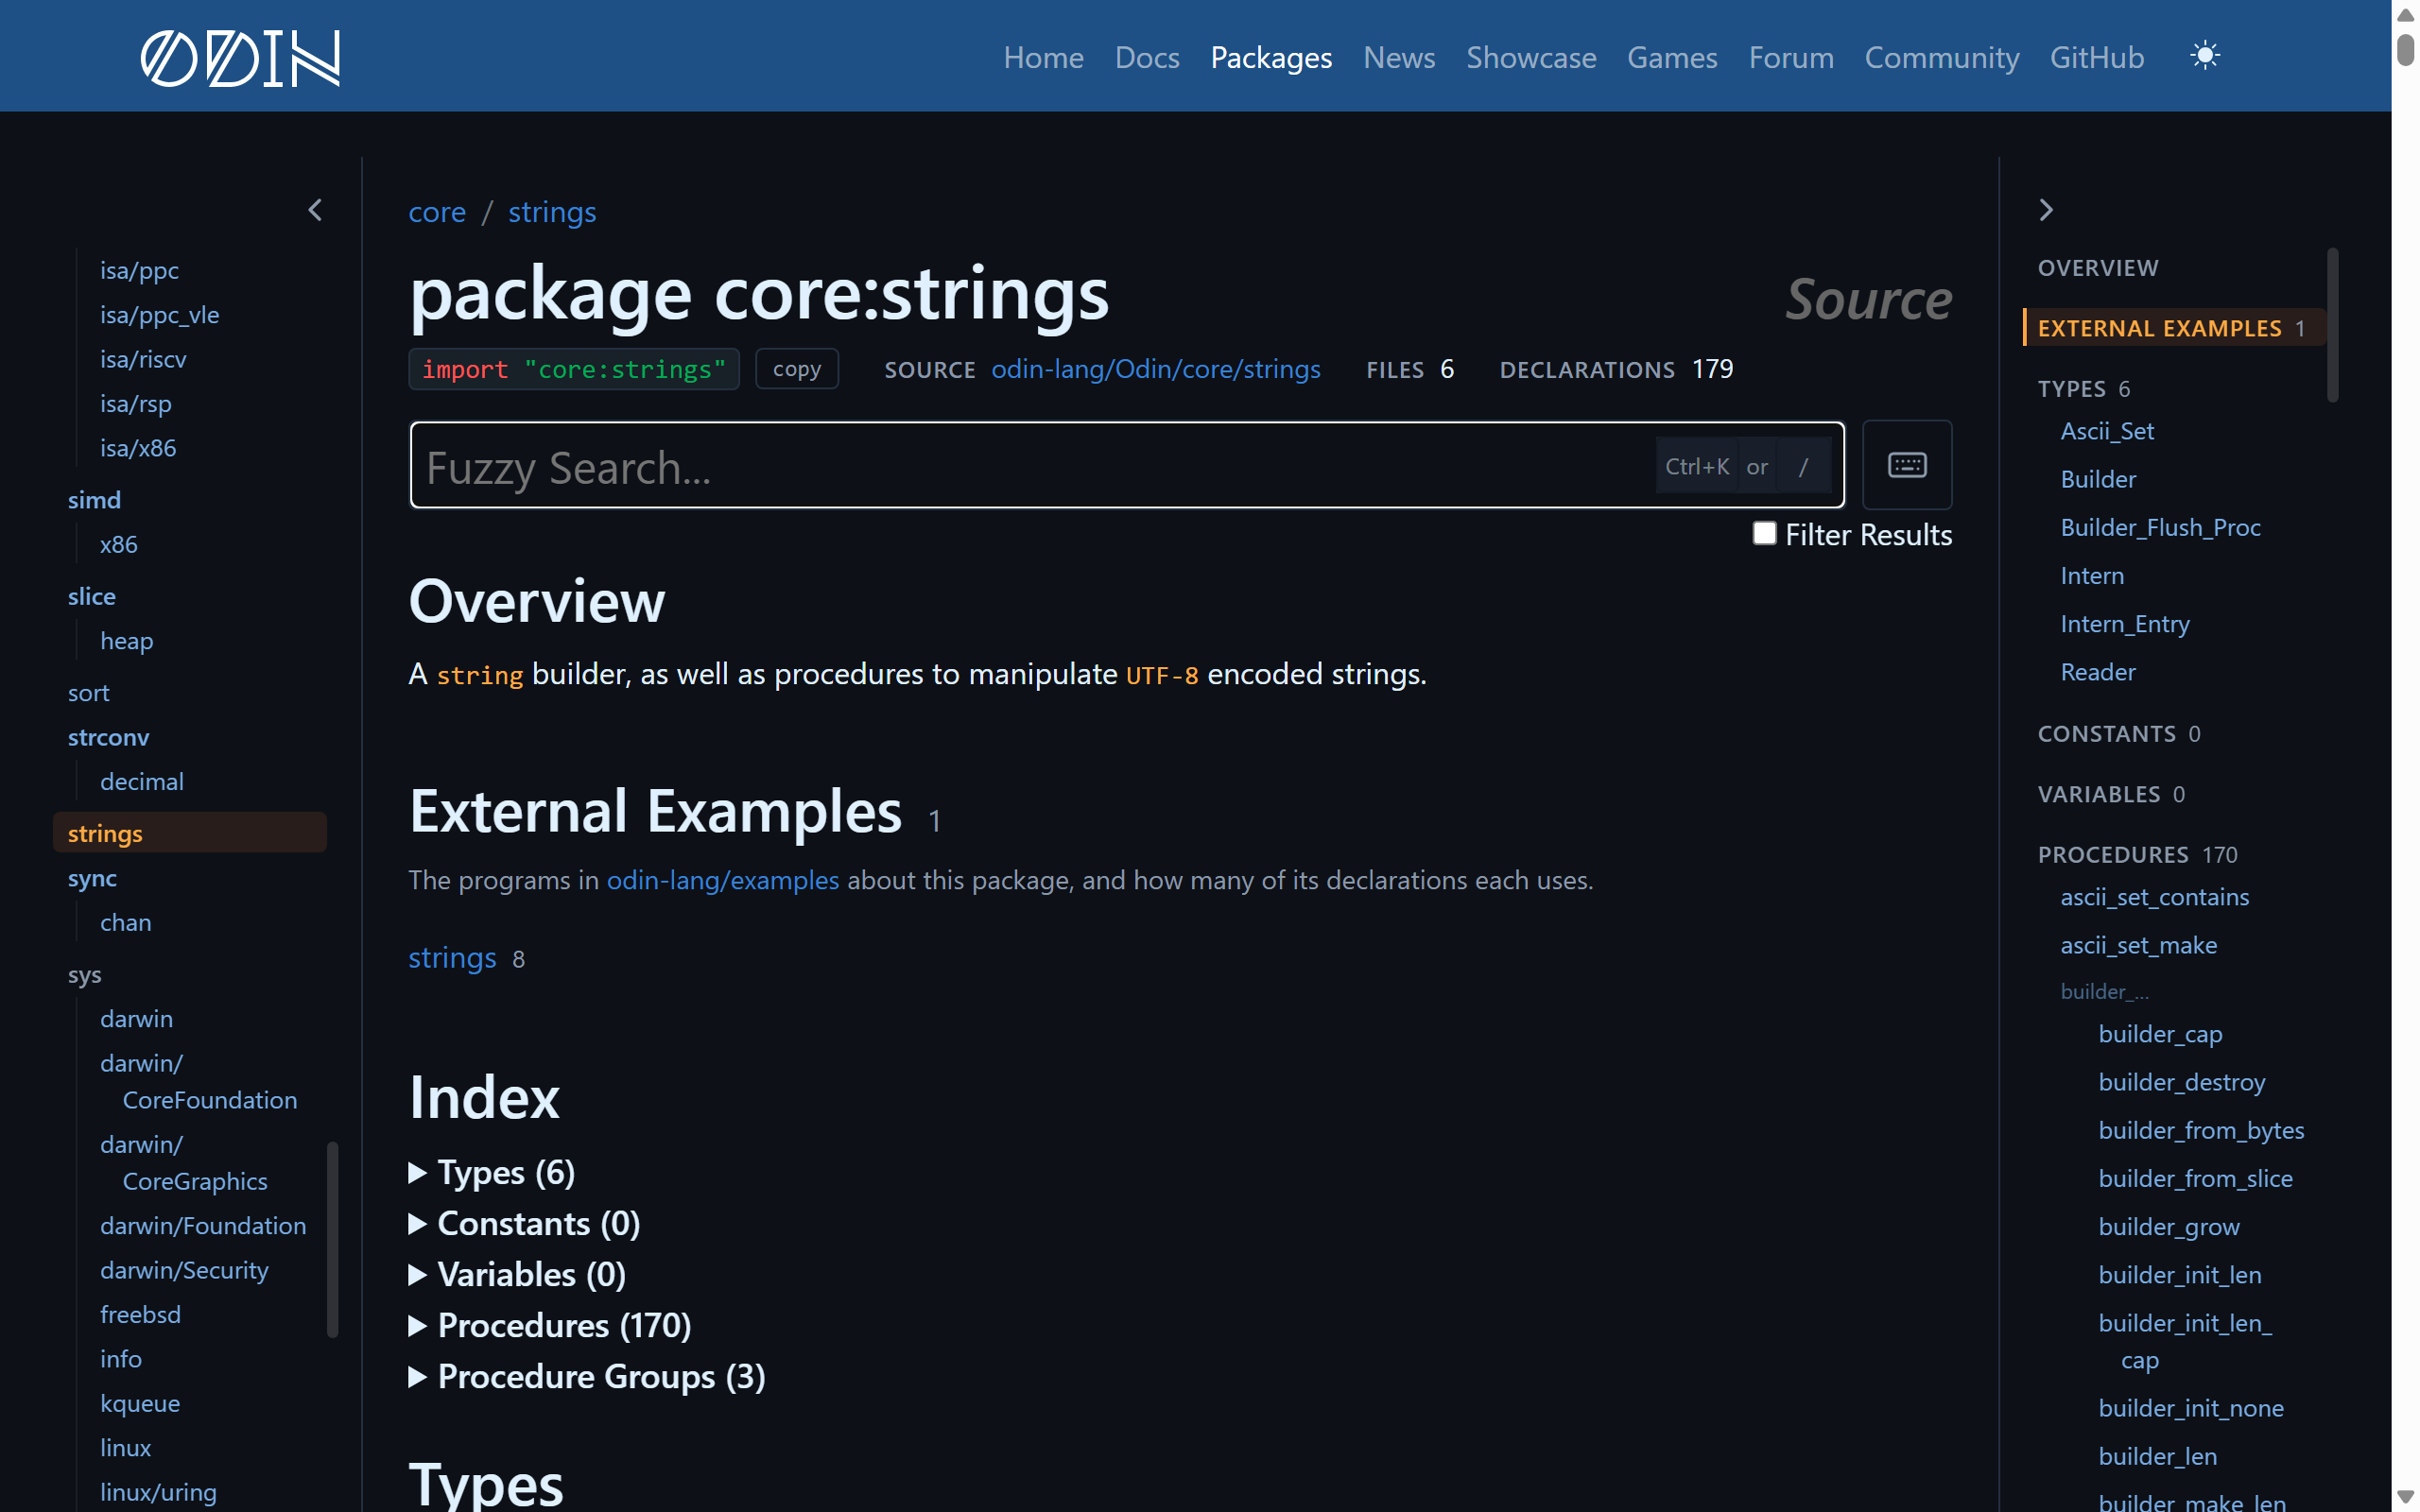Click the left sidebar scrollbar thumb

[x=333, y=1238]
